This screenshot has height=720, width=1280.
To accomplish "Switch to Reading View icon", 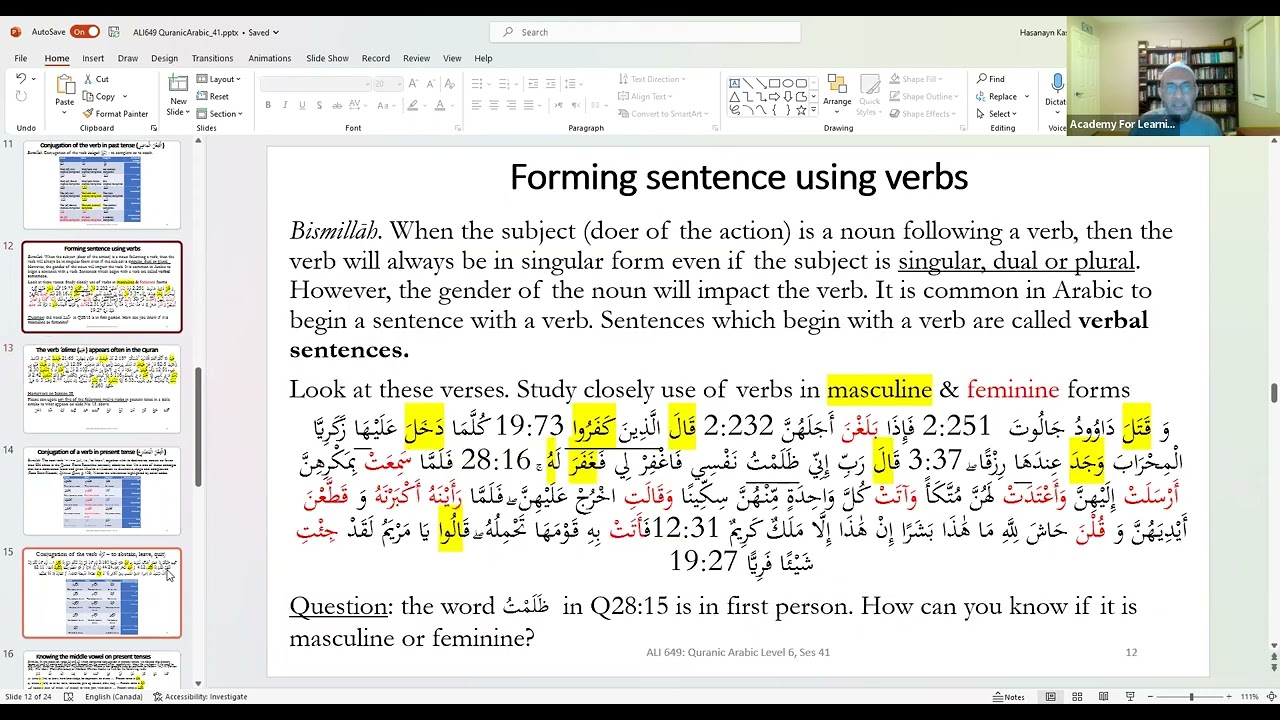I will tap(1104, 696).
